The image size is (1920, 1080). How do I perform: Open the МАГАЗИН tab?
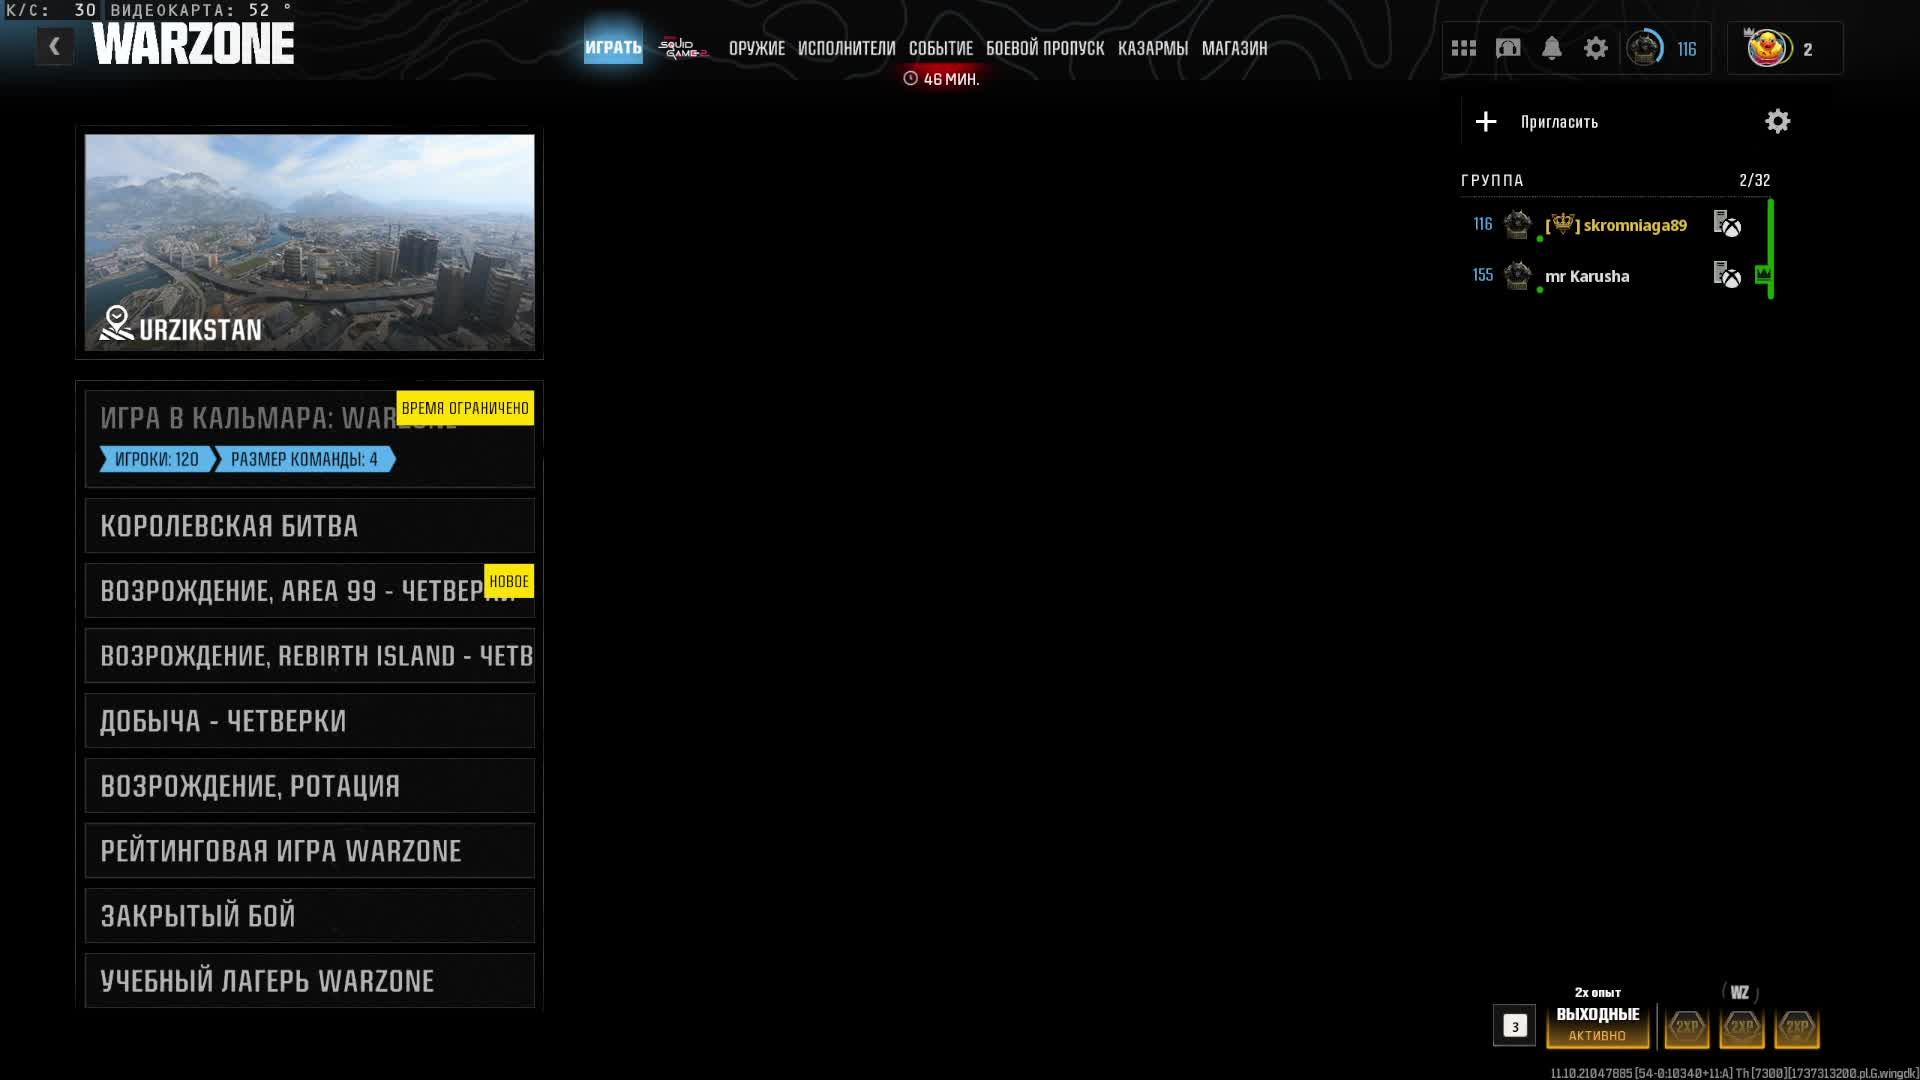(x=1235, y=49)
